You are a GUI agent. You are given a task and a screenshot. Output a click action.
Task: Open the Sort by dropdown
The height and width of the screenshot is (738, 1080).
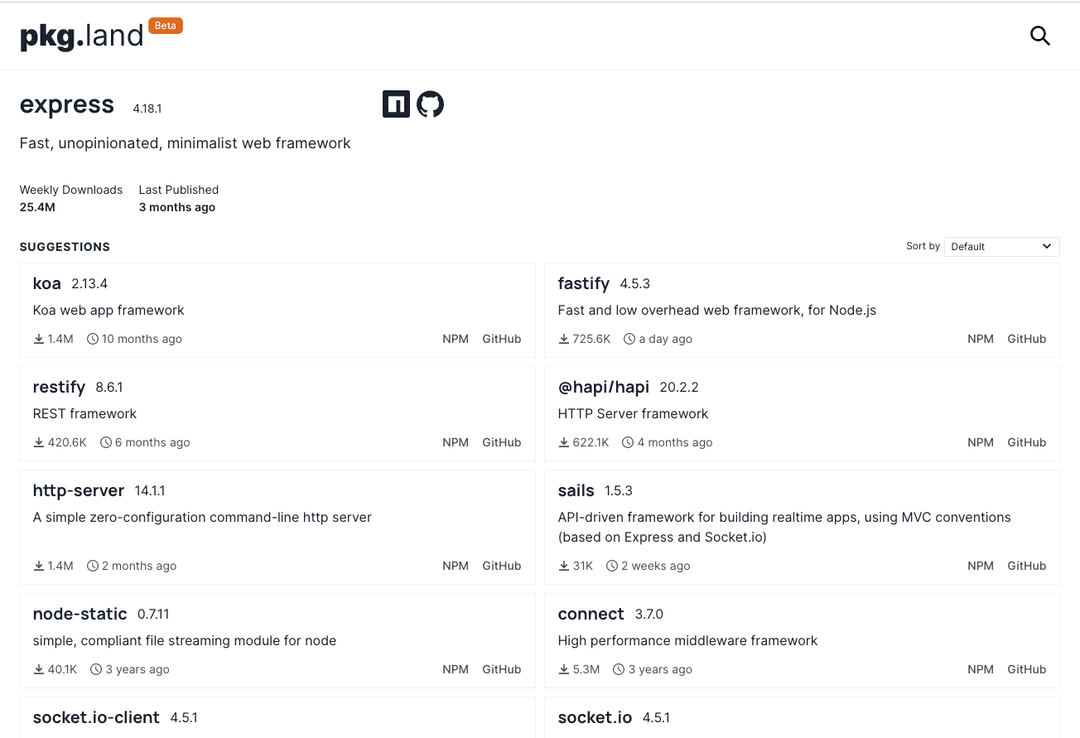[x=1001, y=246]
